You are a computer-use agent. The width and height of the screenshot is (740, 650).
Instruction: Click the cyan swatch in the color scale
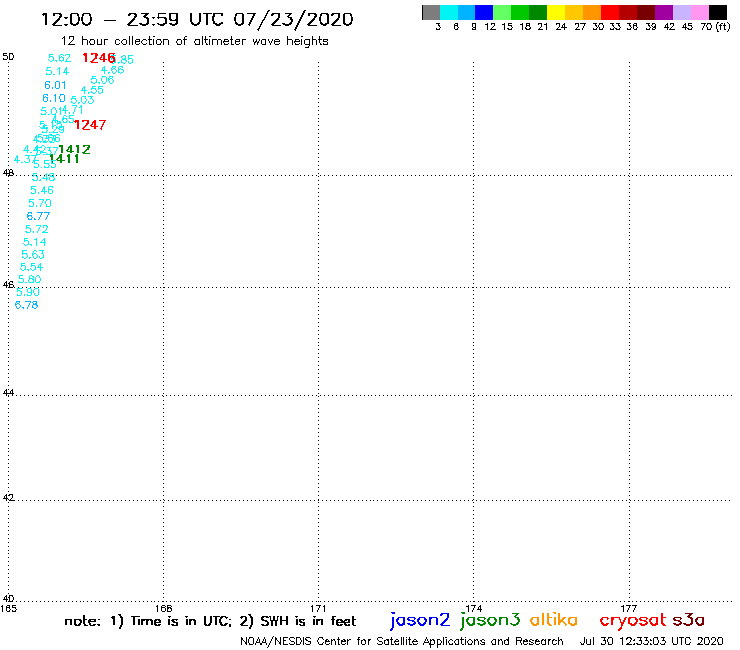449,12
